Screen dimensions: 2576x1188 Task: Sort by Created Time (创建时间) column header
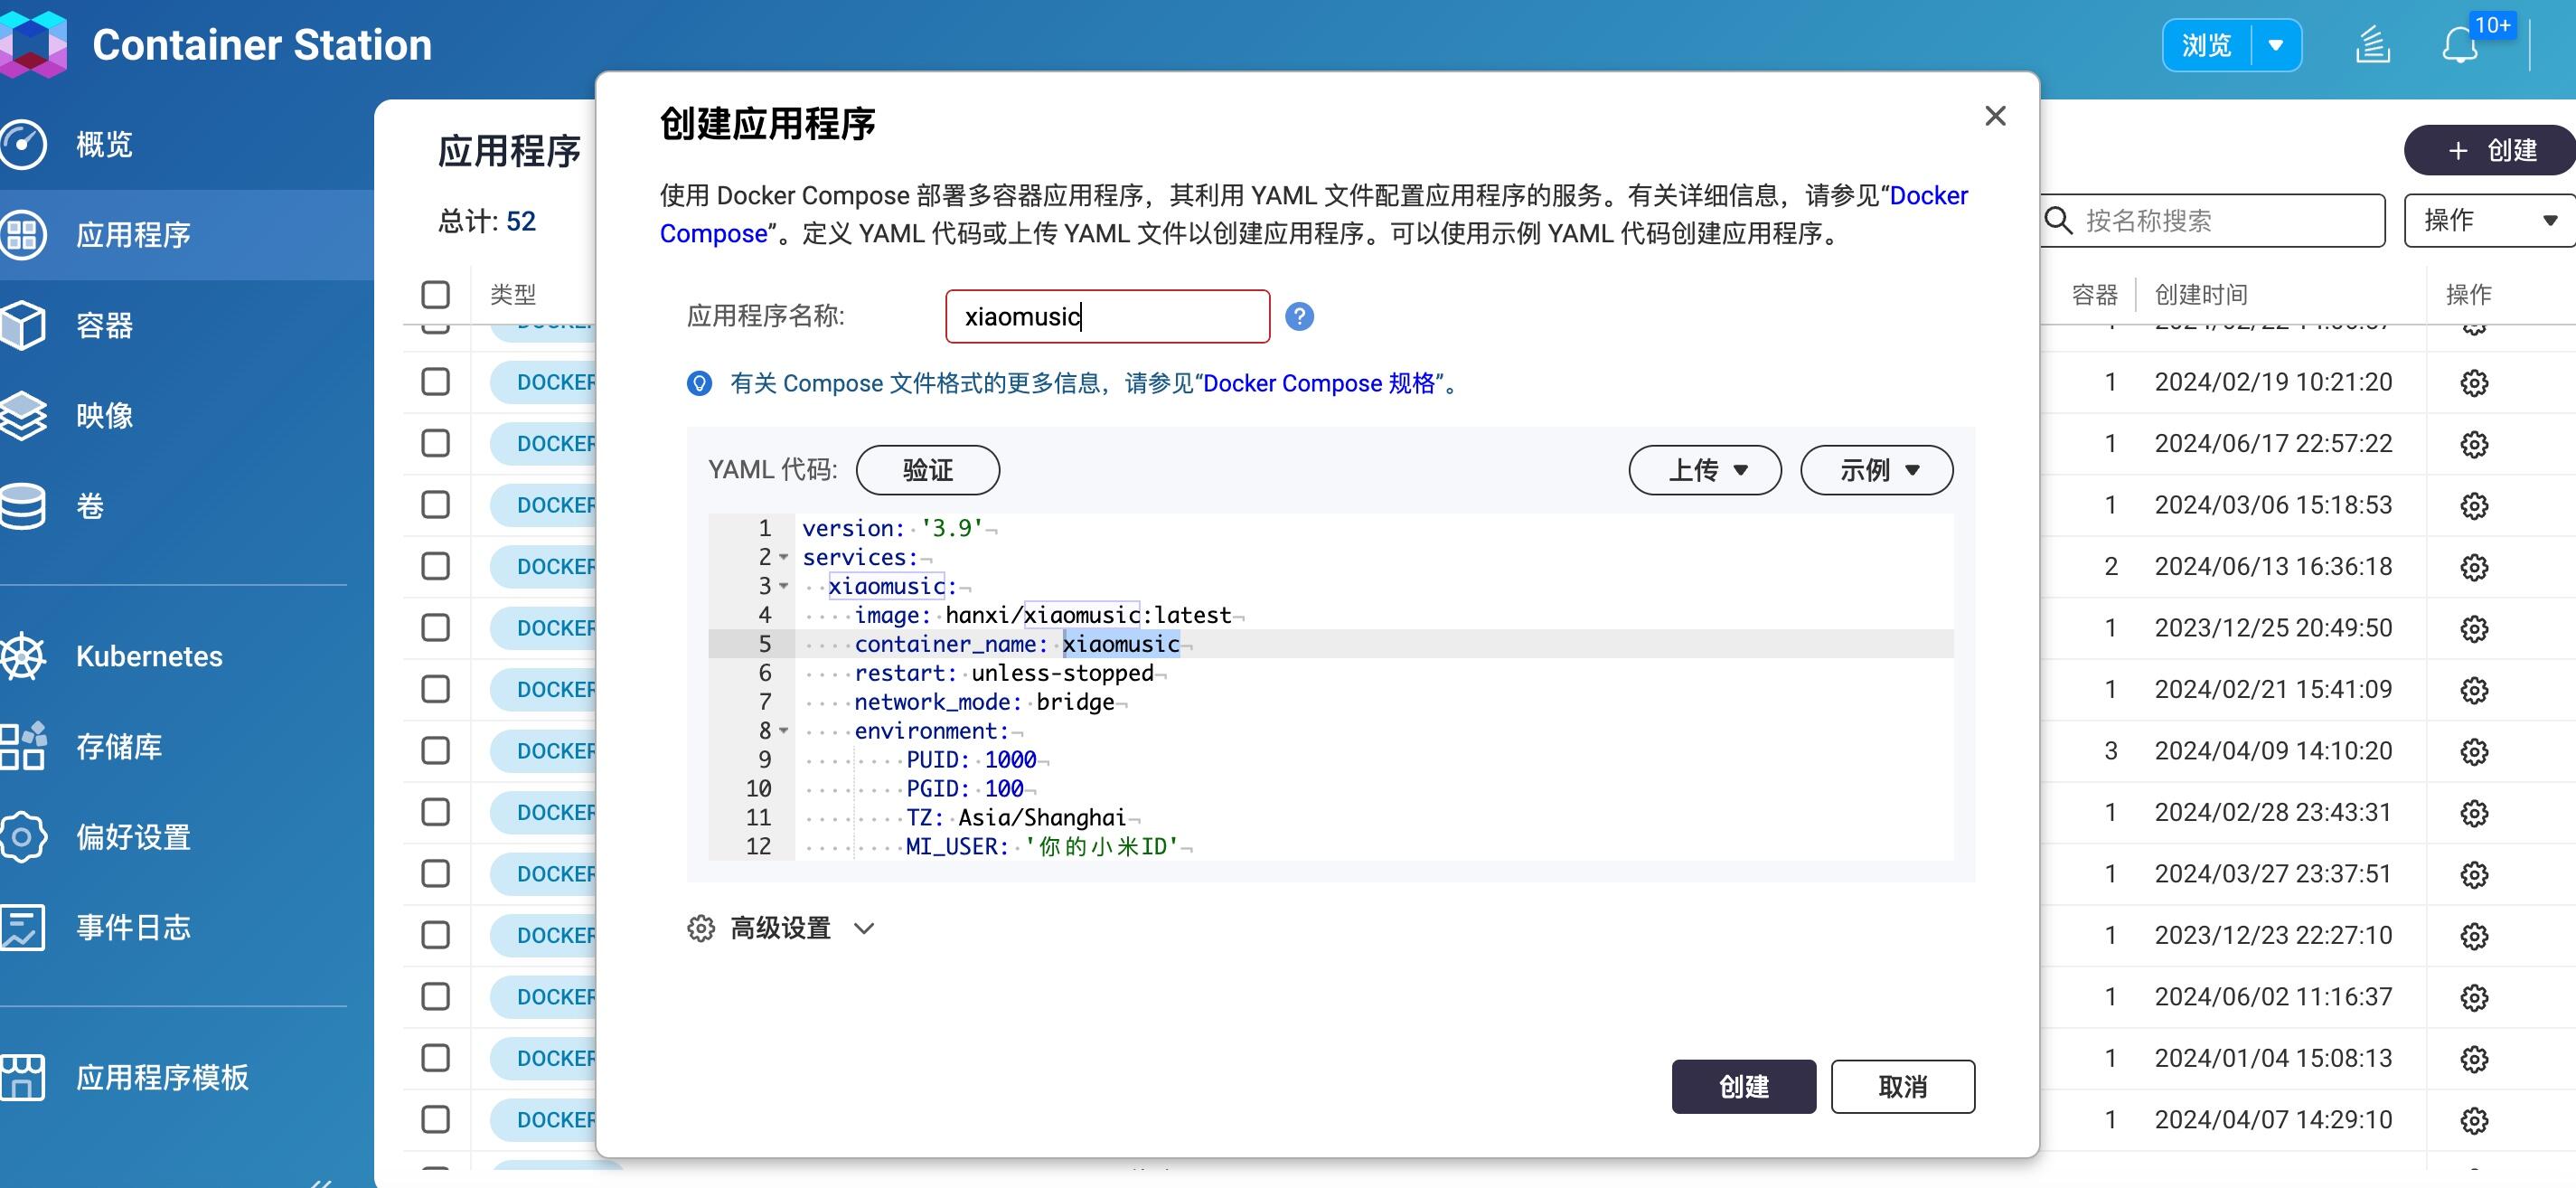click(2200, 294)
